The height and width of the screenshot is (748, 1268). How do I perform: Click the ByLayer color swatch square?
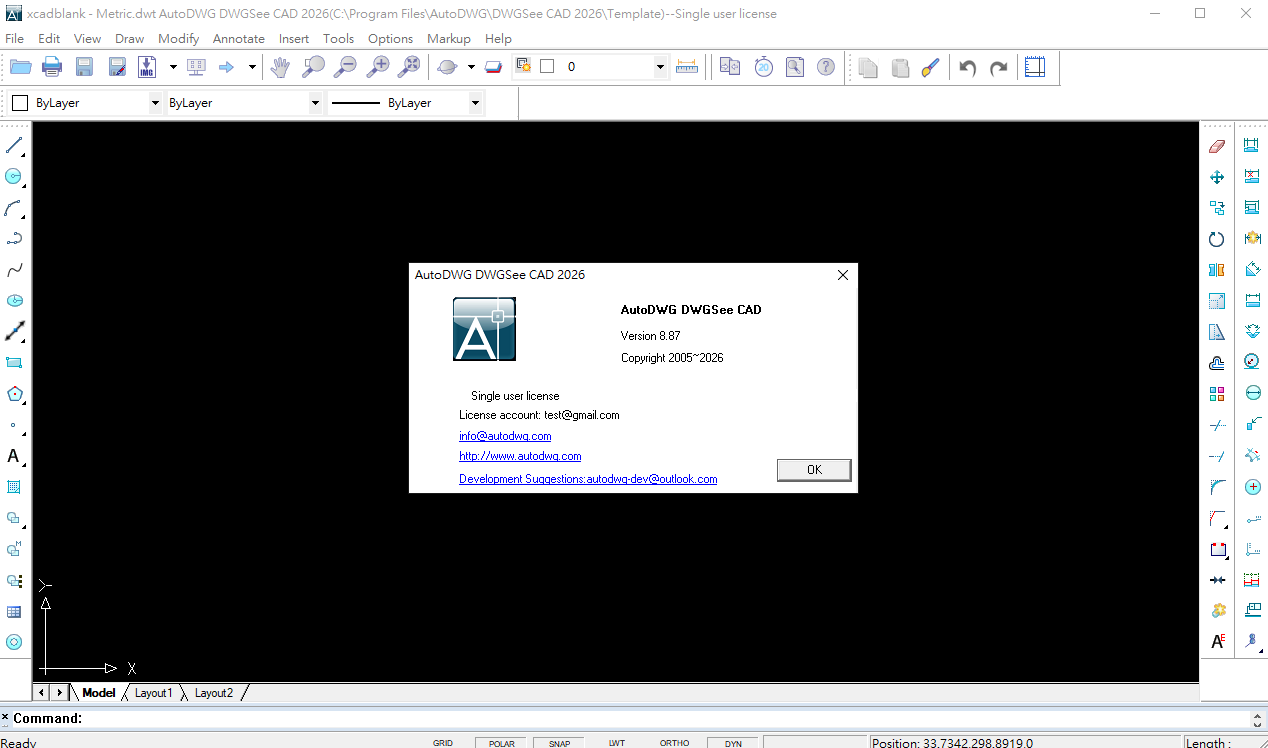coord(20,103)
